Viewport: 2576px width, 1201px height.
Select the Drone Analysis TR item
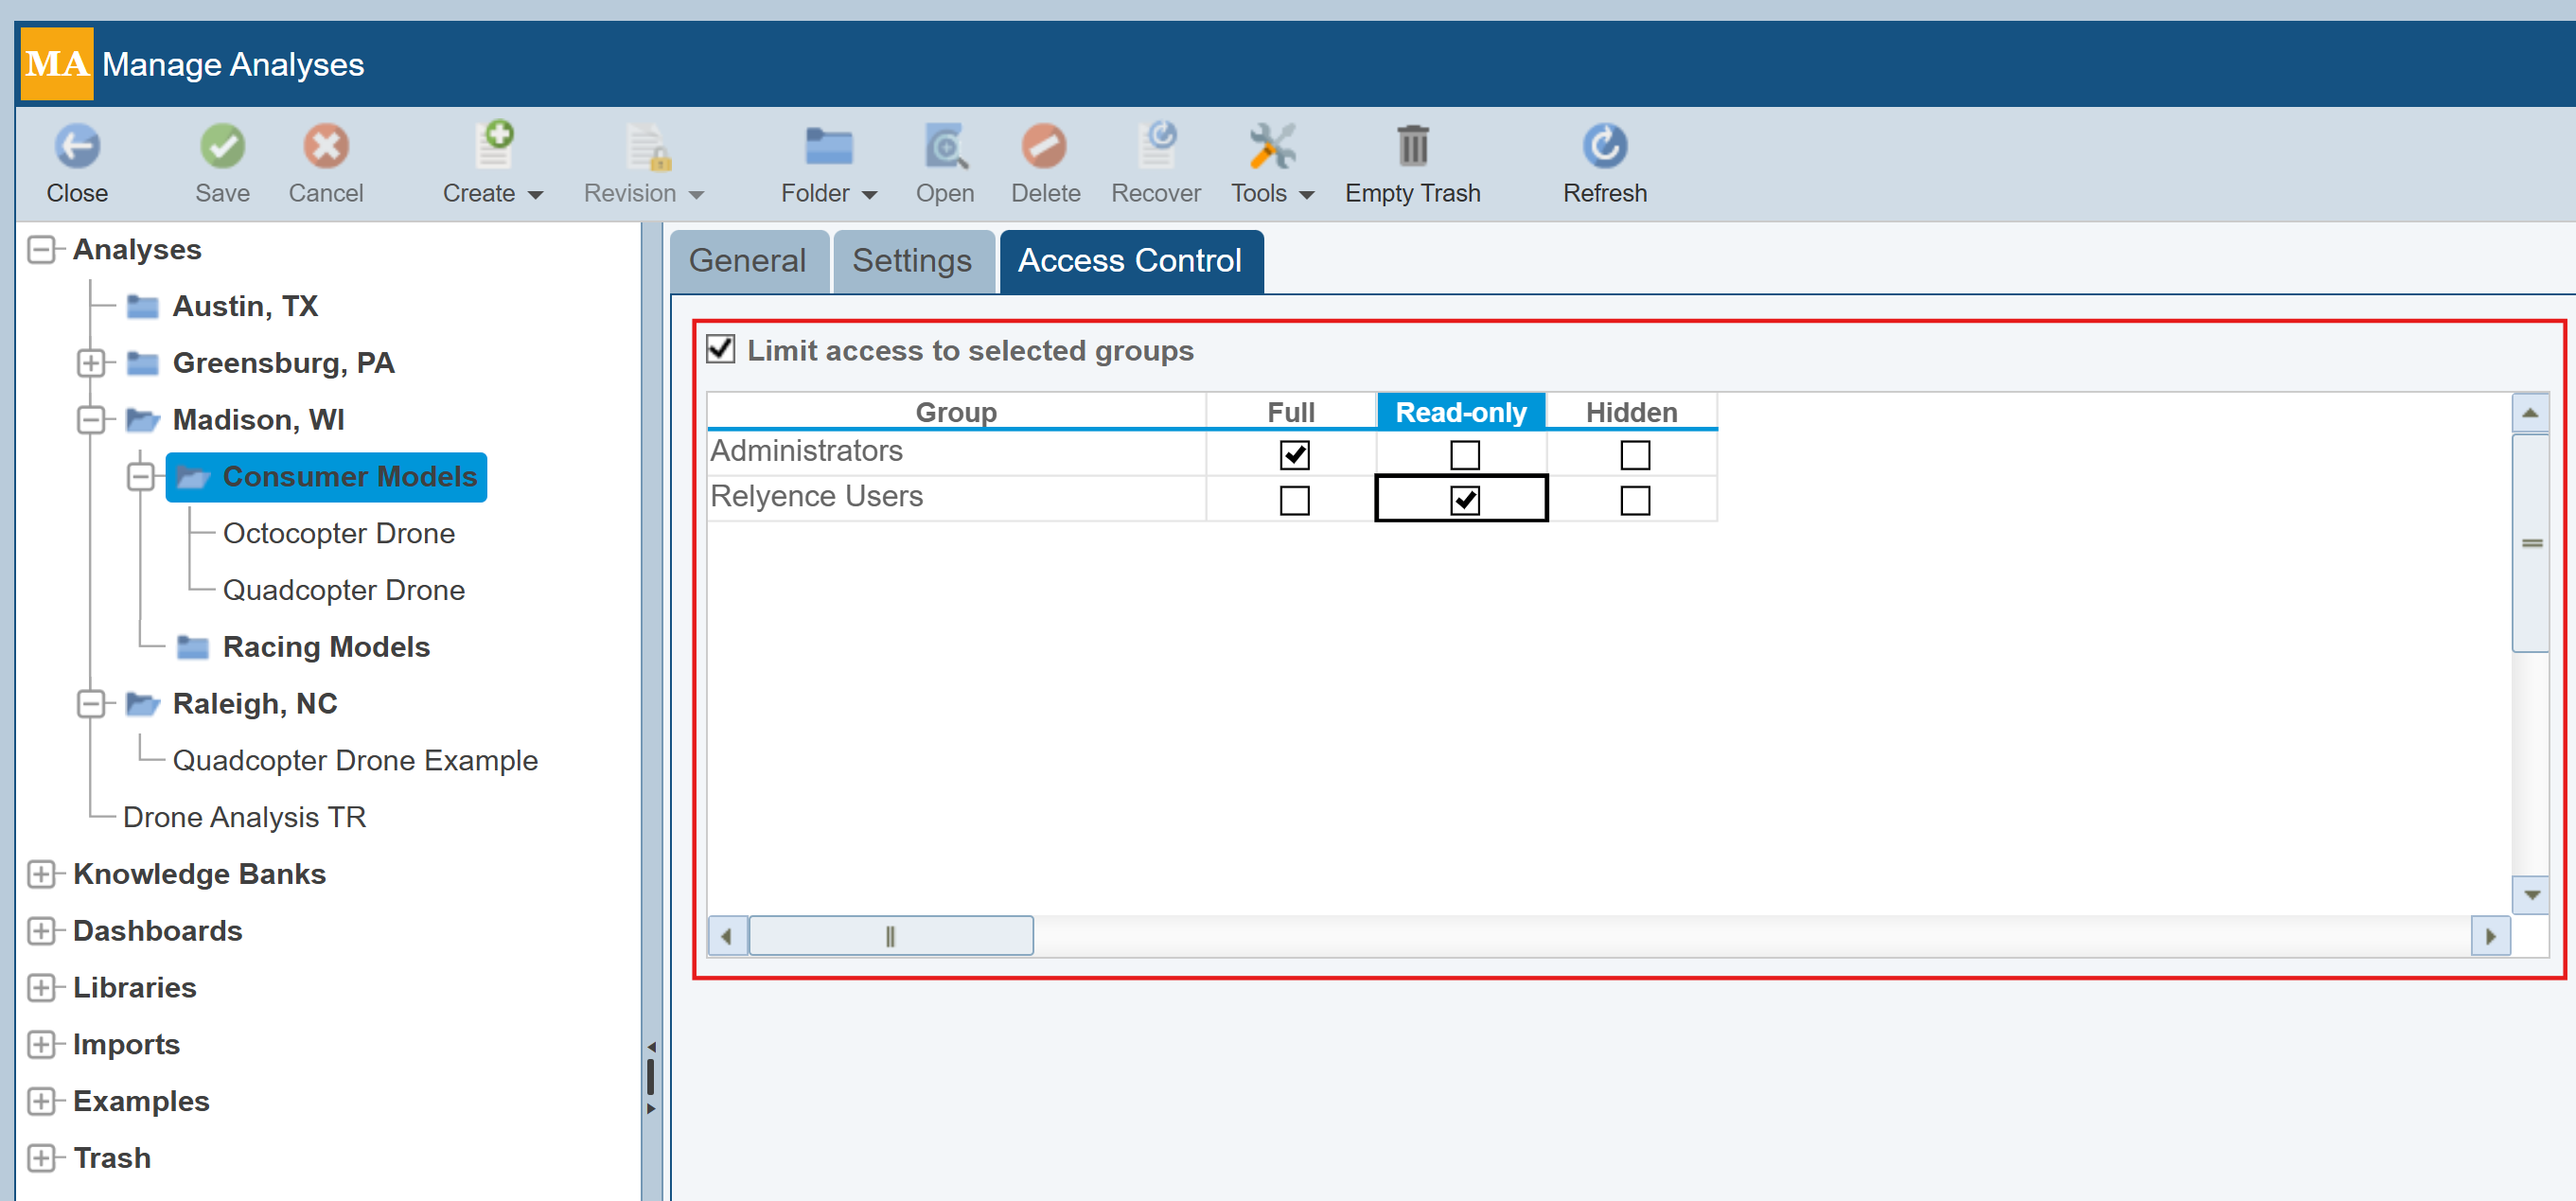pyautogui.click(x=244, y=817)
